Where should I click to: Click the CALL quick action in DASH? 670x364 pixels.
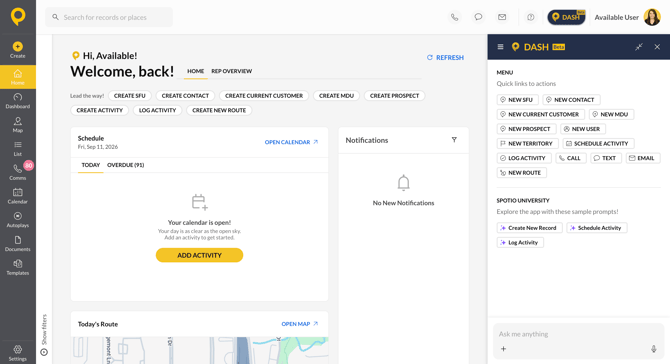[571, 158]
